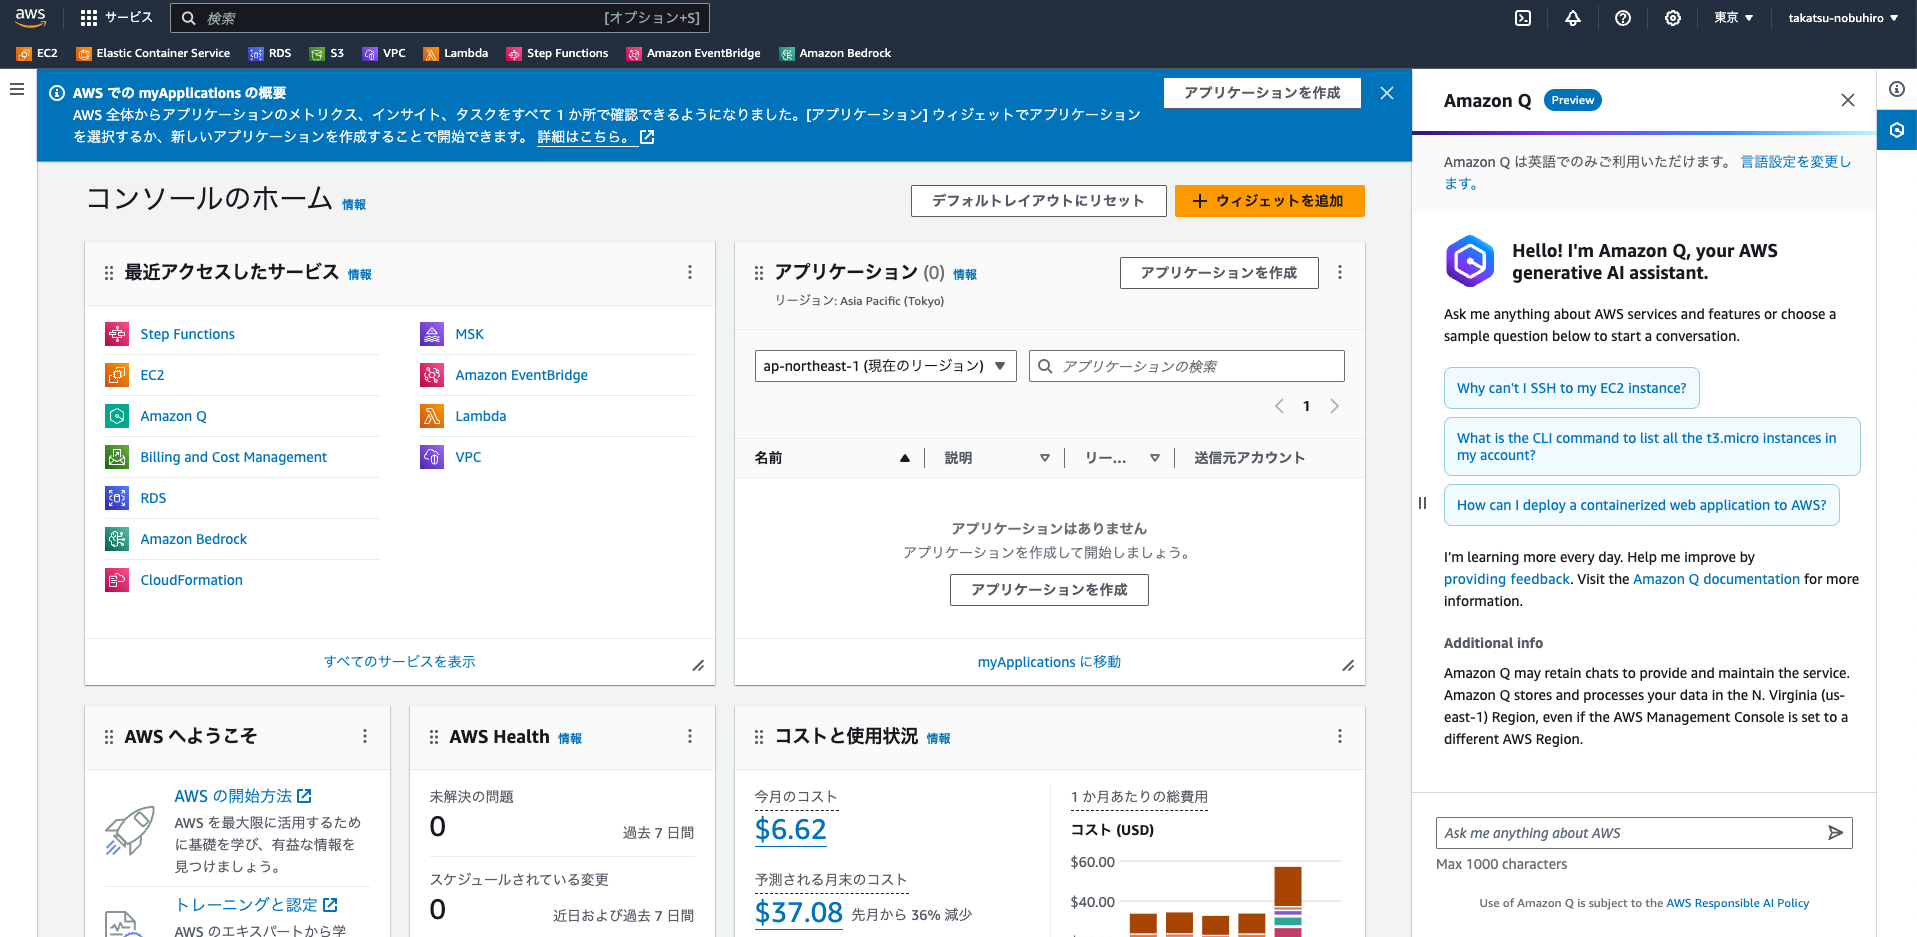Image resolution: width=1917 pixels, height=937 pixels.
Task: Go to previous page of applications
Action: point(1279,406)
